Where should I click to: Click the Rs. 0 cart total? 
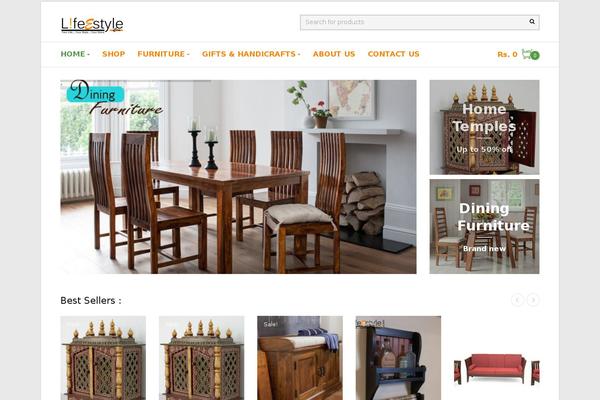pyautogui.click(x=507, y=54)
